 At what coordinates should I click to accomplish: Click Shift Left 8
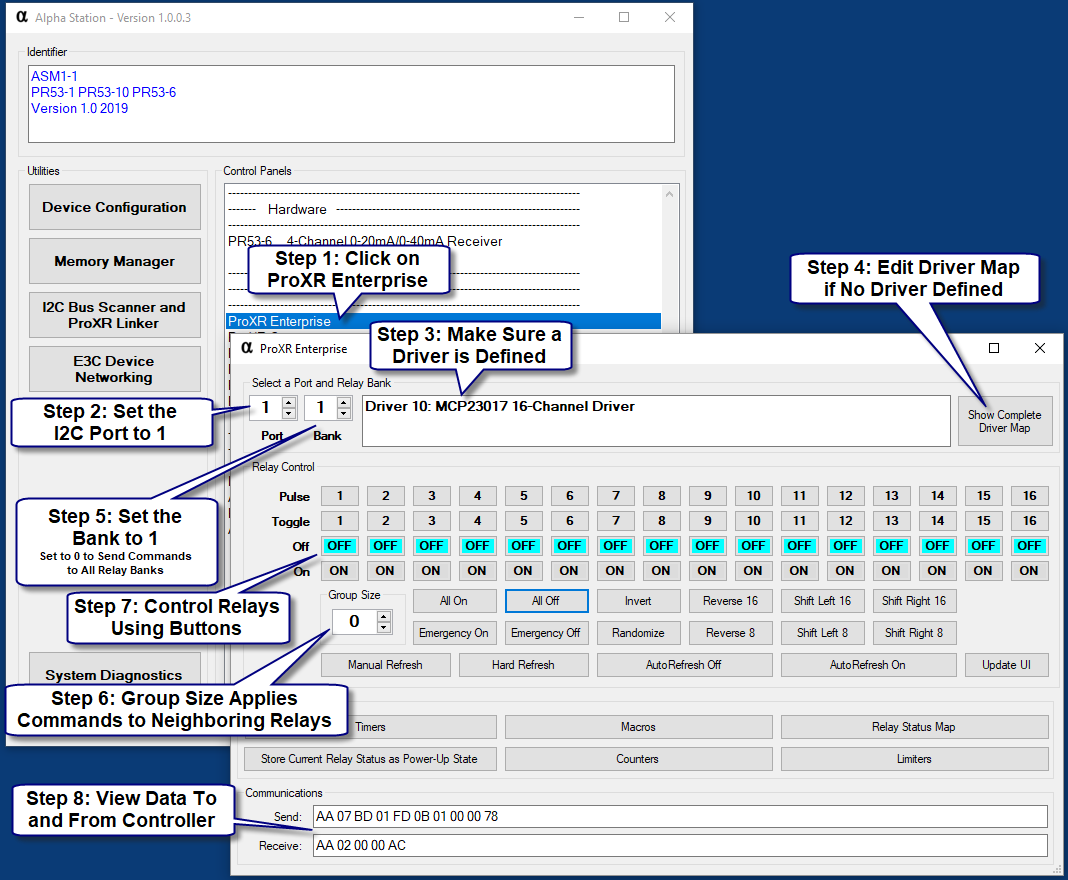coord(823,633)
